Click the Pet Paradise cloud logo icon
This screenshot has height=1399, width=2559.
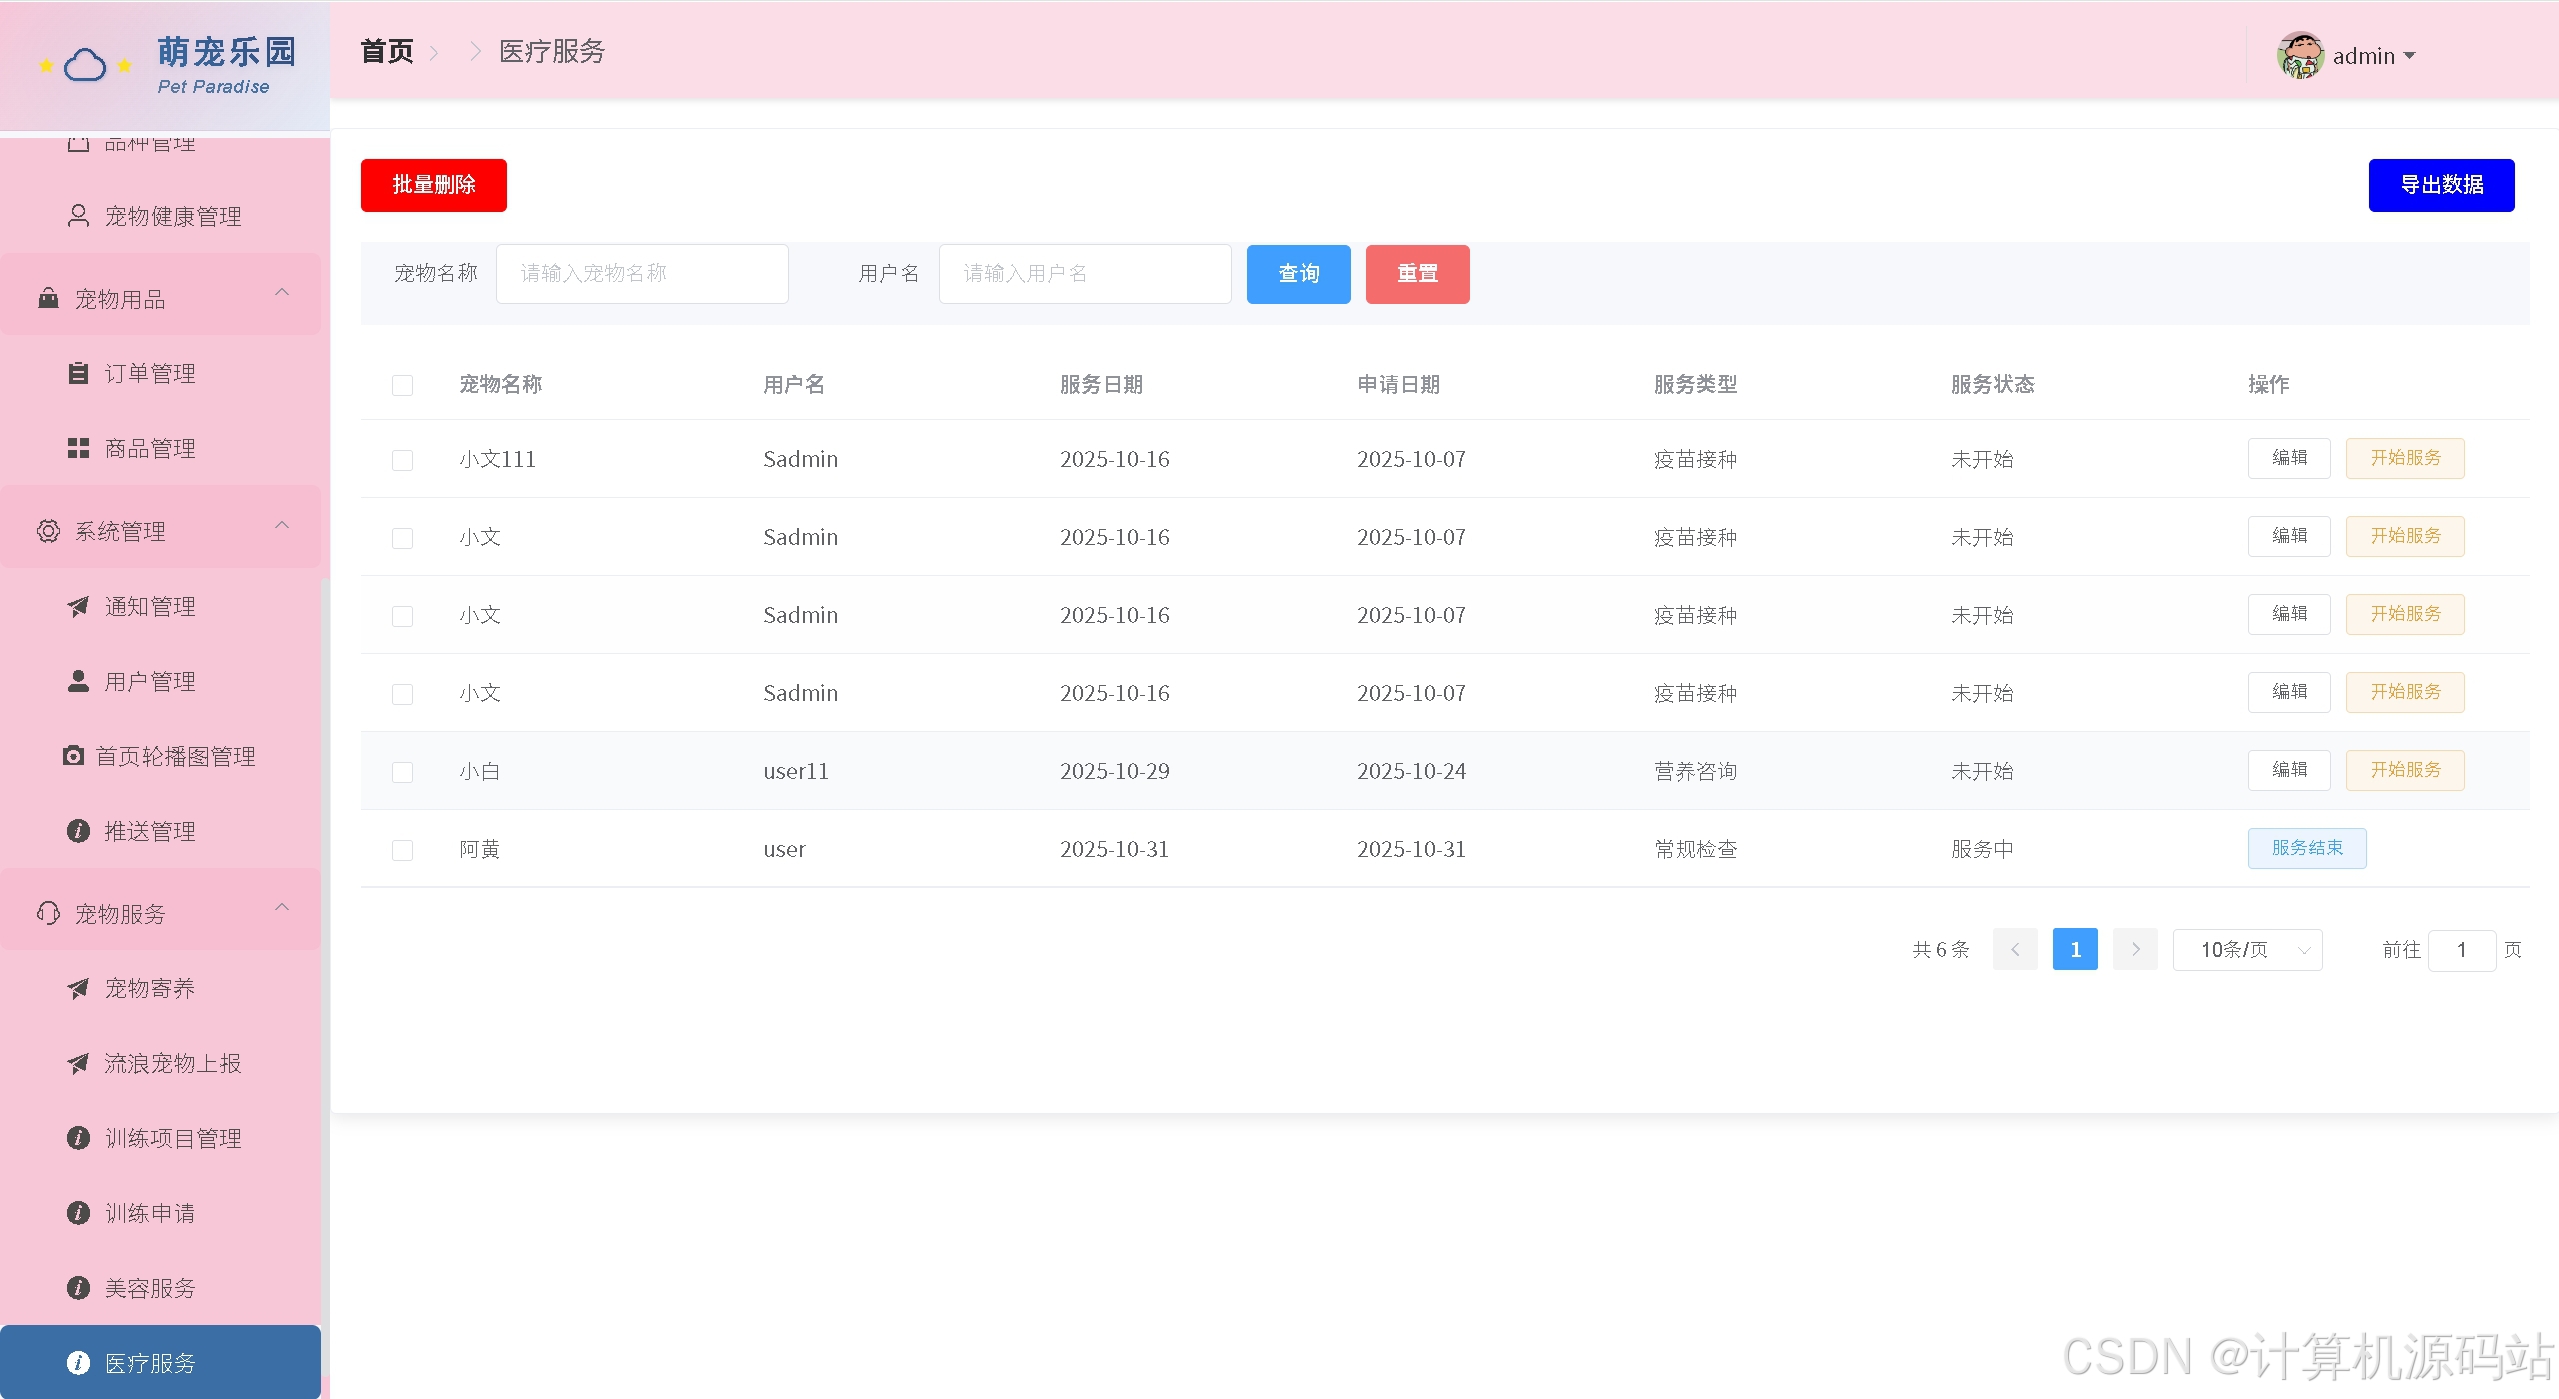(85, 65)
